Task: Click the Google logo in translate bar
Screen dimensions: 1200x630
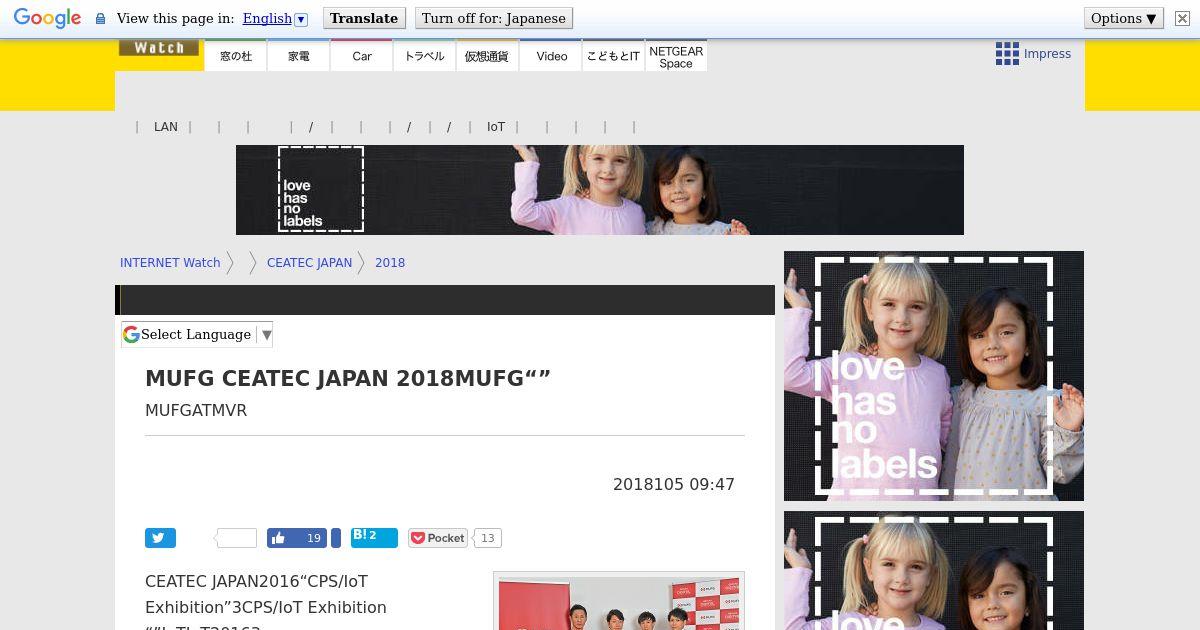Action: 47,18
